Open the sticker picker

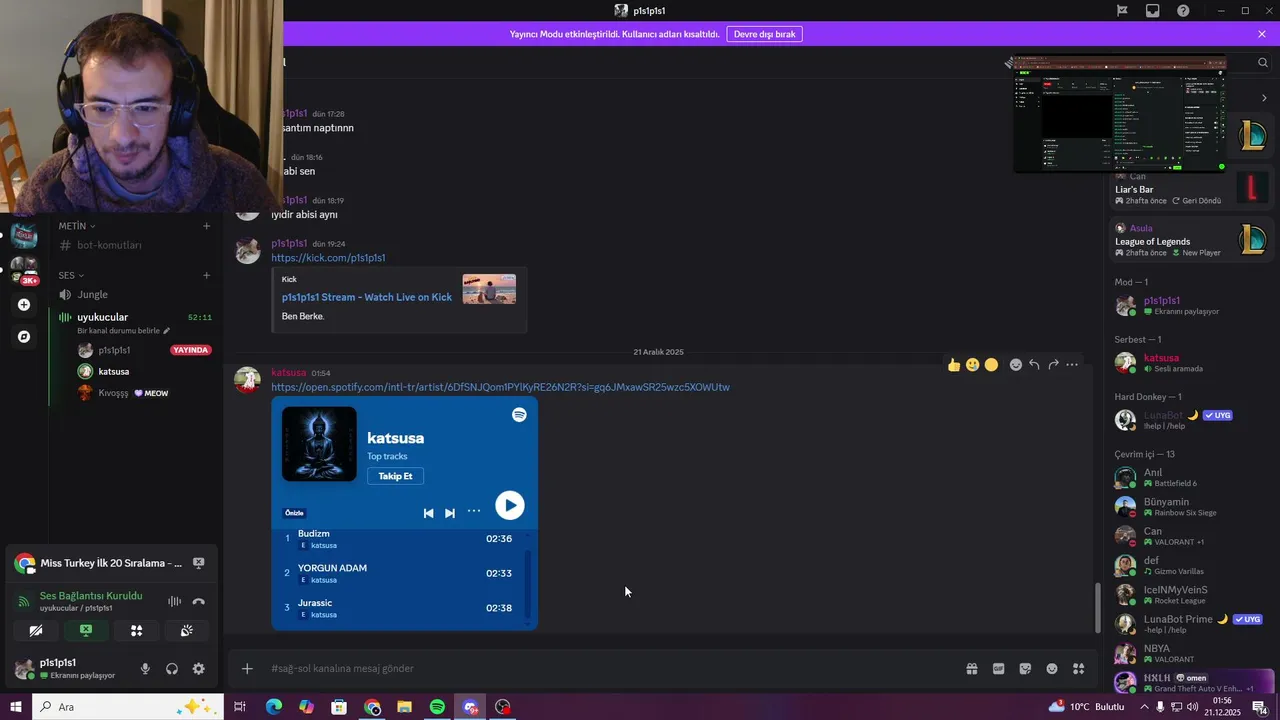pyautogui.click(x=1025, y=669)
